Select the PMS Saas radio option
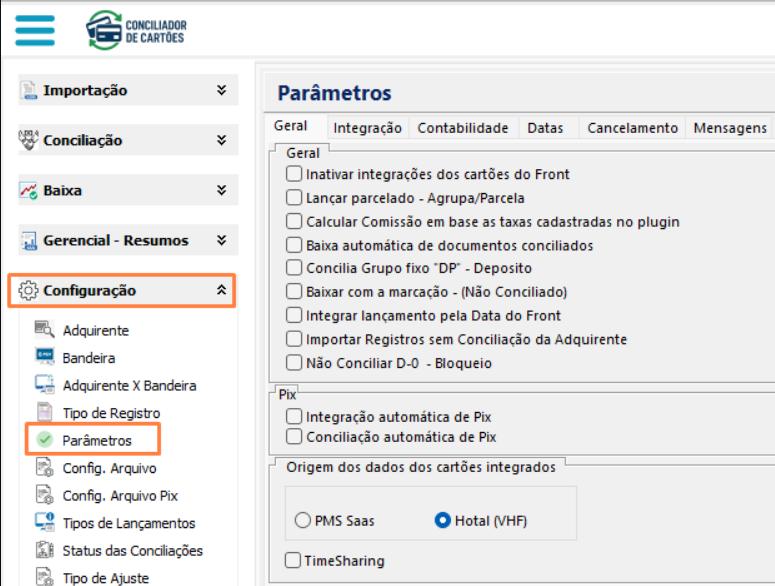This screenshot has width=775, height=586. point(303,520)
